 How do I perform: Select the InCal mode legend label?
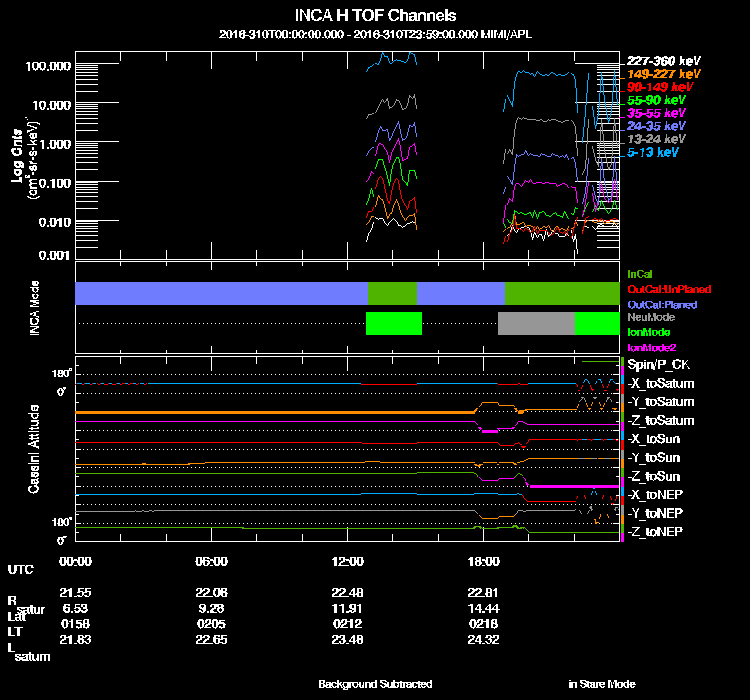click(x=640, y=272)
